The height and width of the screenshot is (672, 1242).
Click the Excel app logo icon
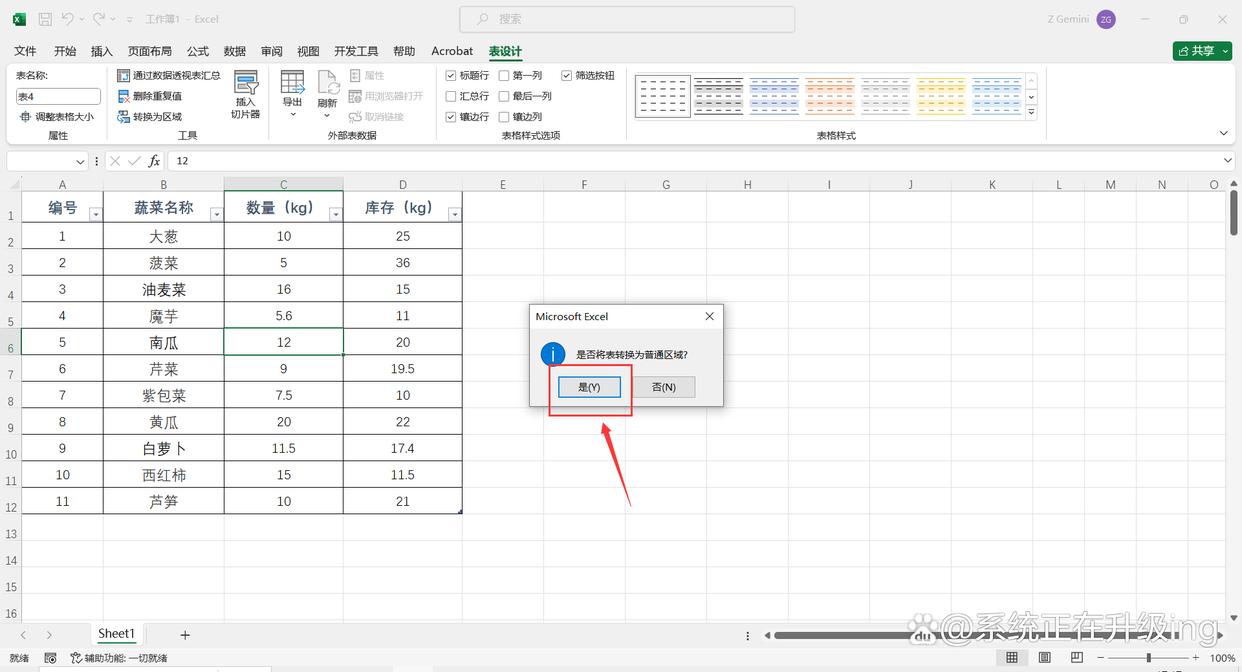point(19,19)
